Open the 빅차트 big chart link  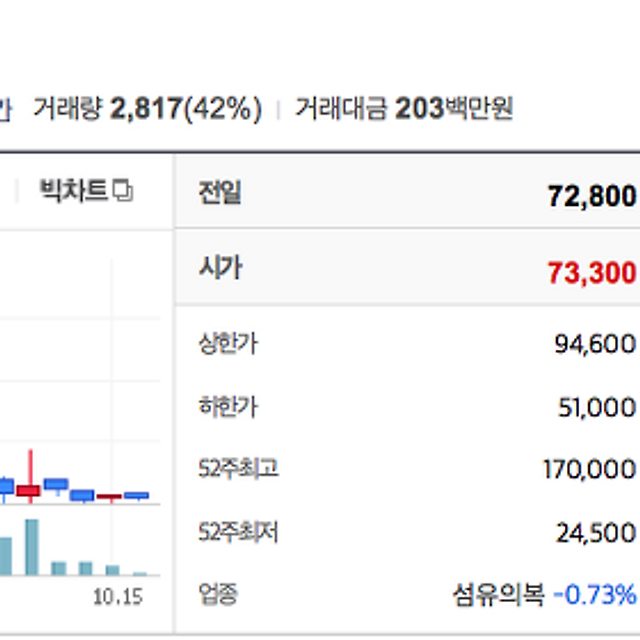(x=74, y=190)
